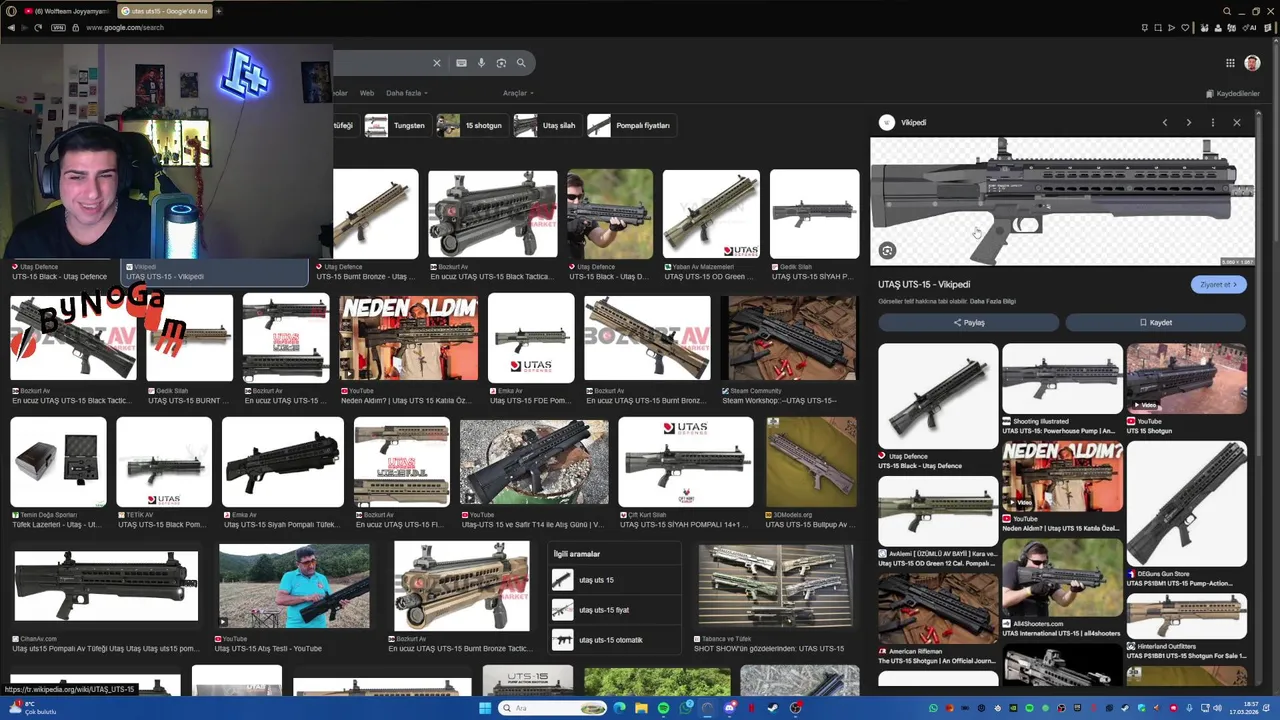Expand the 'Araçlar' tools dropdown
Image resolution: width=1280 pixels, height=720 pixels.
518,93
